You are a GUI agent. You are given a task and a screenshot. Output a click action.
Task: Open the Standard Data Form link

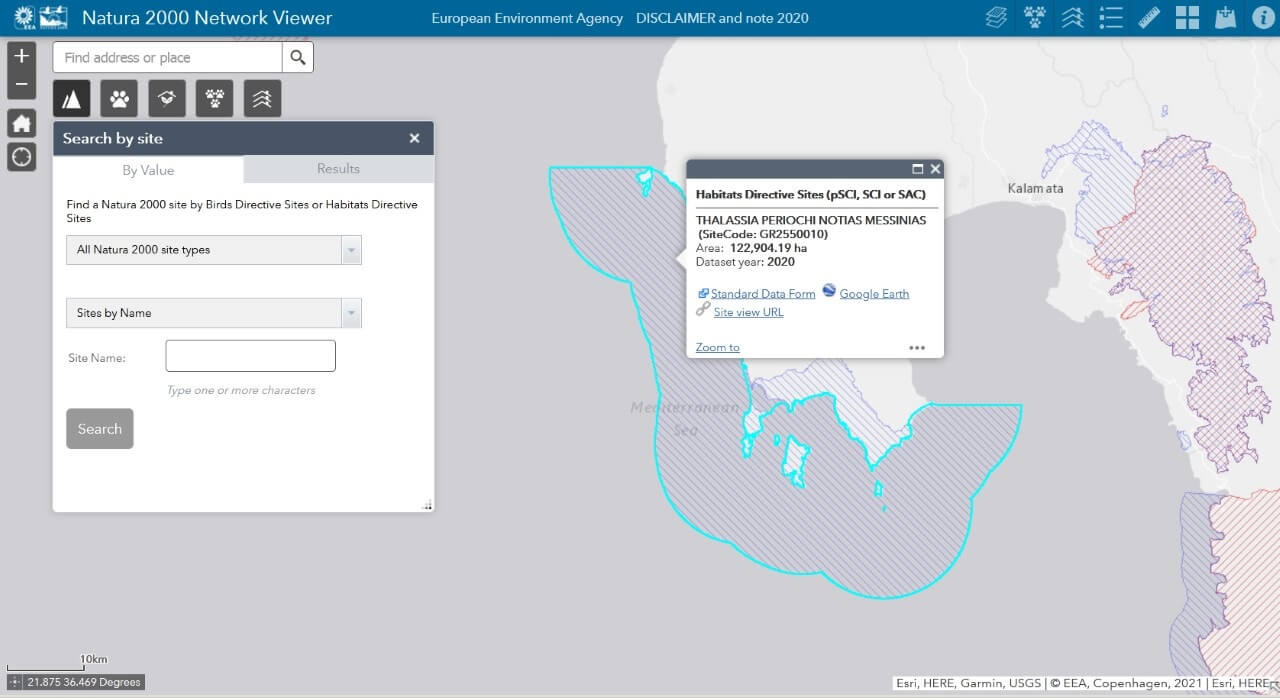(762, 294)
